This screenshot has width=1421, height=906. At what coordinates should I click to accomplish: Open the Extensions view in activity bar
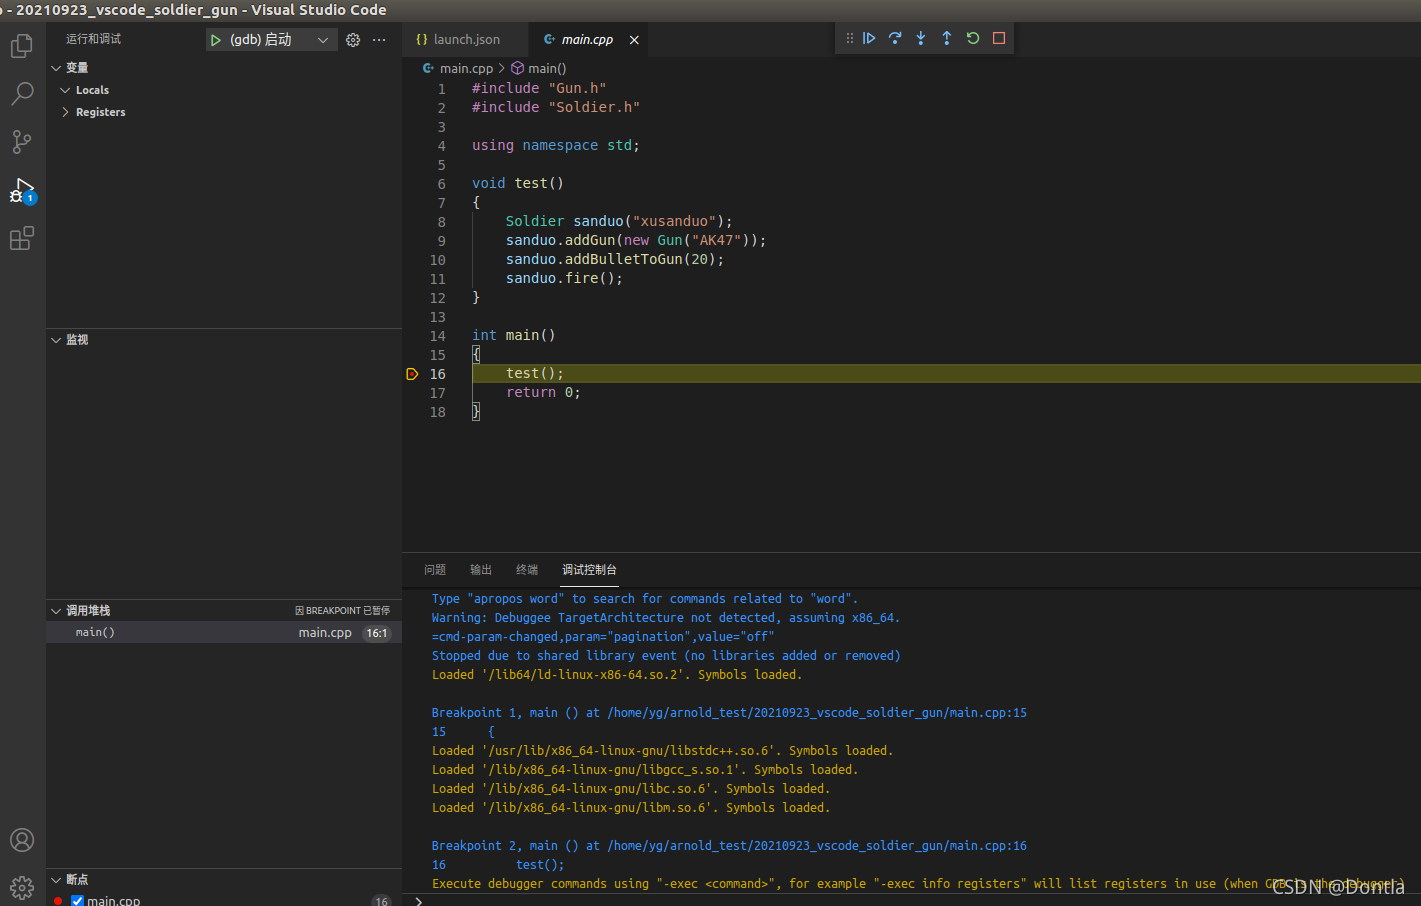pyautogui.click(x=22, y=238)
